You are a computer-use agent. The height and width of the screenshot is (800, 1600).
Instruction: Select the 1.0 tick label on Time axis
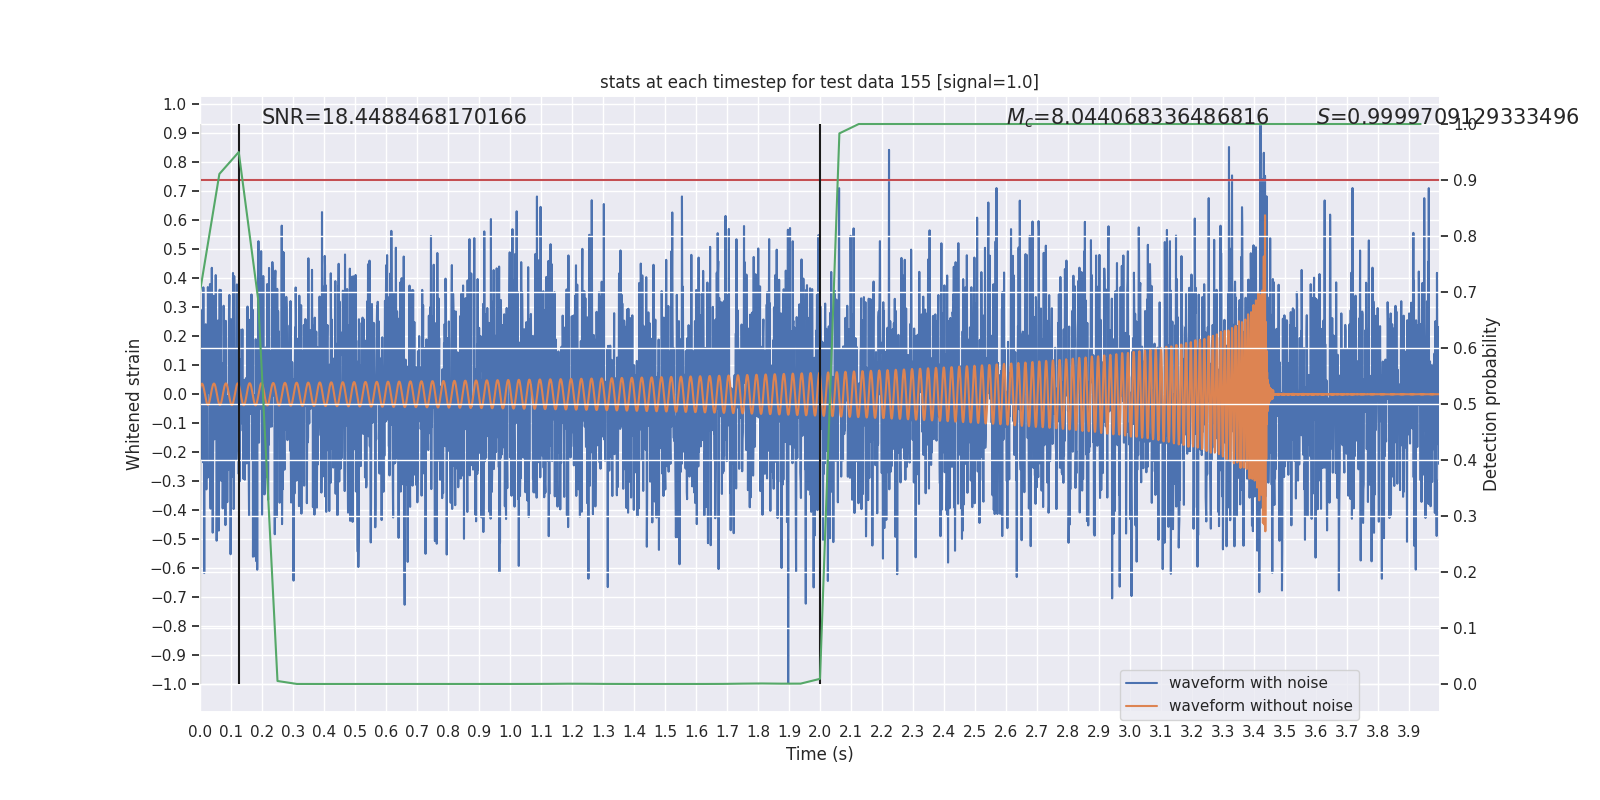pos(510,732)
